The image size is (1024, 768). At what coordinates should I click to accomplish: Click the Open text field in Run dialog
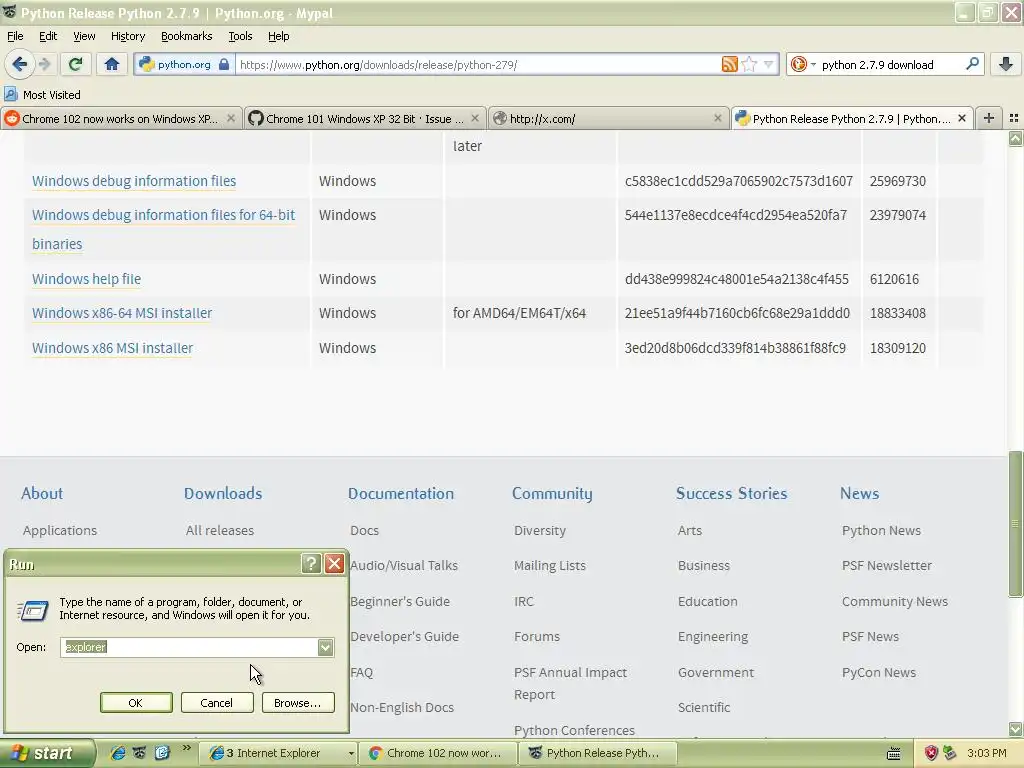pyautogui.click(x=189, y=647)
